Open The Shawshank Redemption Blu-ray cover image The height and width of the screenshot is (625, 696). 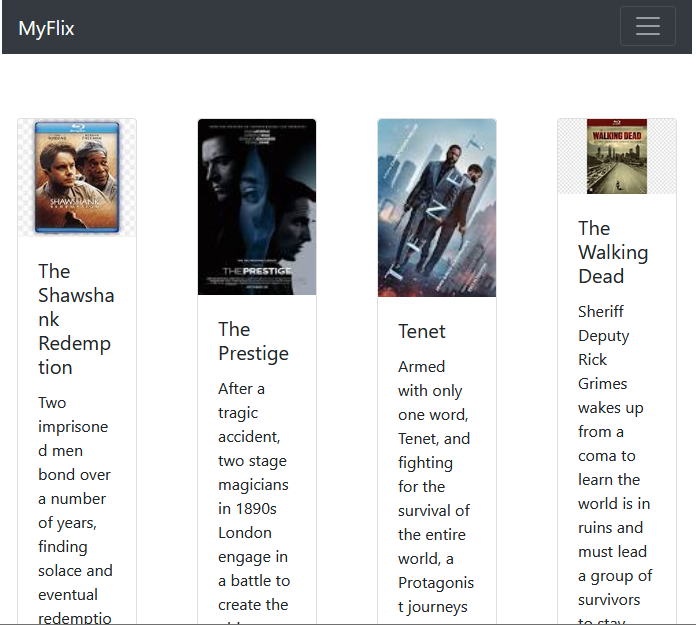coord(77,178)
